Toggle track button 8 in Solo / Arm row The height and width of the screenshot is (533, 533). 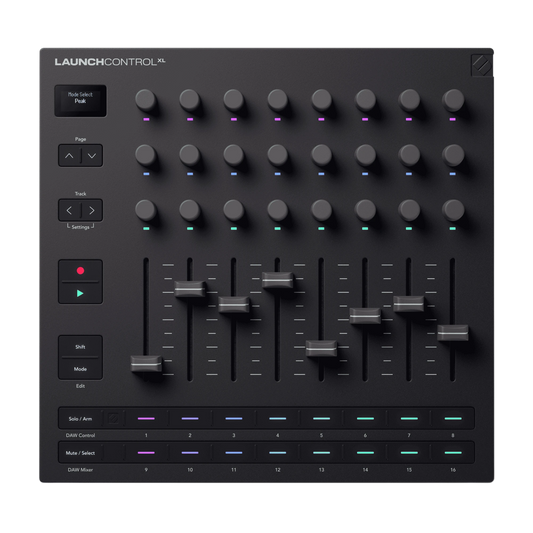pos(453,418)
